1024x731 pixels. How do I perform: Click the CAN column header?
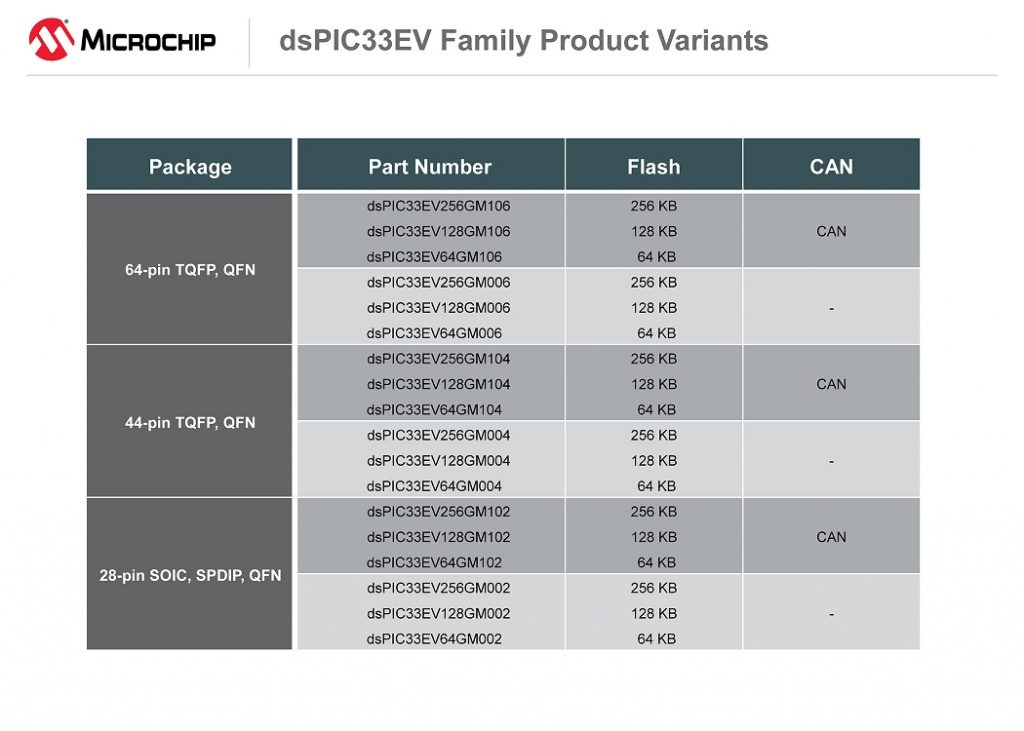[831, 167]
